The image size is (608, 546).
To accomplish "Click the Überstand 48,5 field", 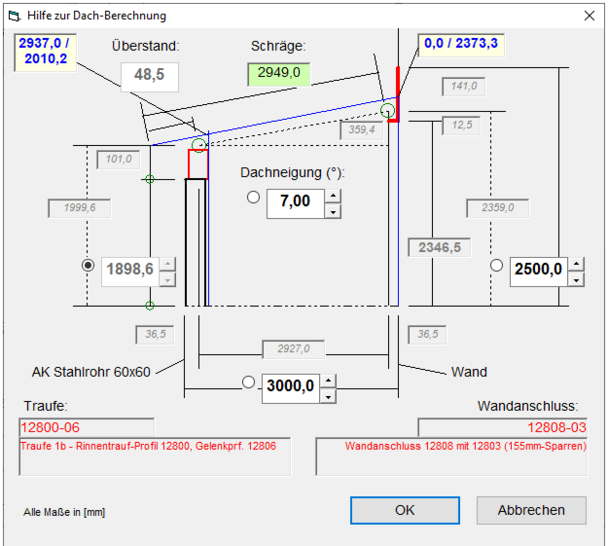I will (x=150, y=76).
